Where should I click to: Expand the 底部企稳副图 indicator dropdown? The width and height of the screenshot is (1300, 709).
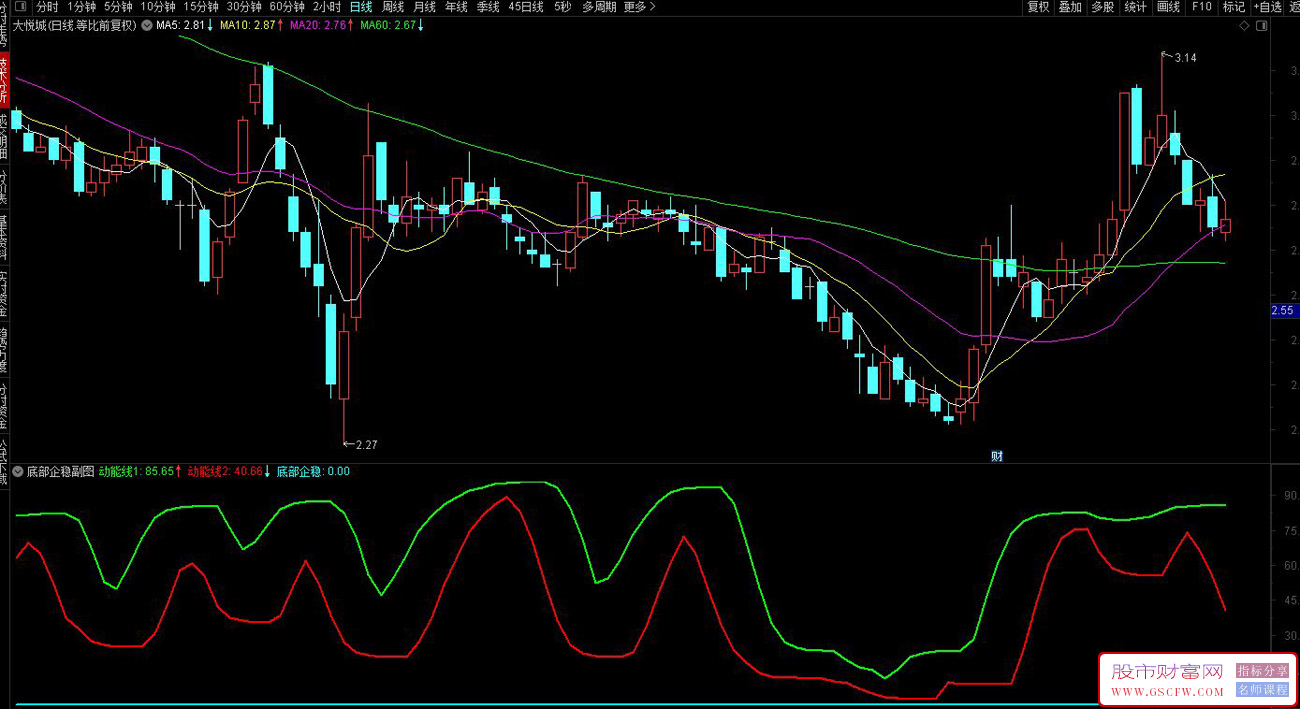click(18, 471)
